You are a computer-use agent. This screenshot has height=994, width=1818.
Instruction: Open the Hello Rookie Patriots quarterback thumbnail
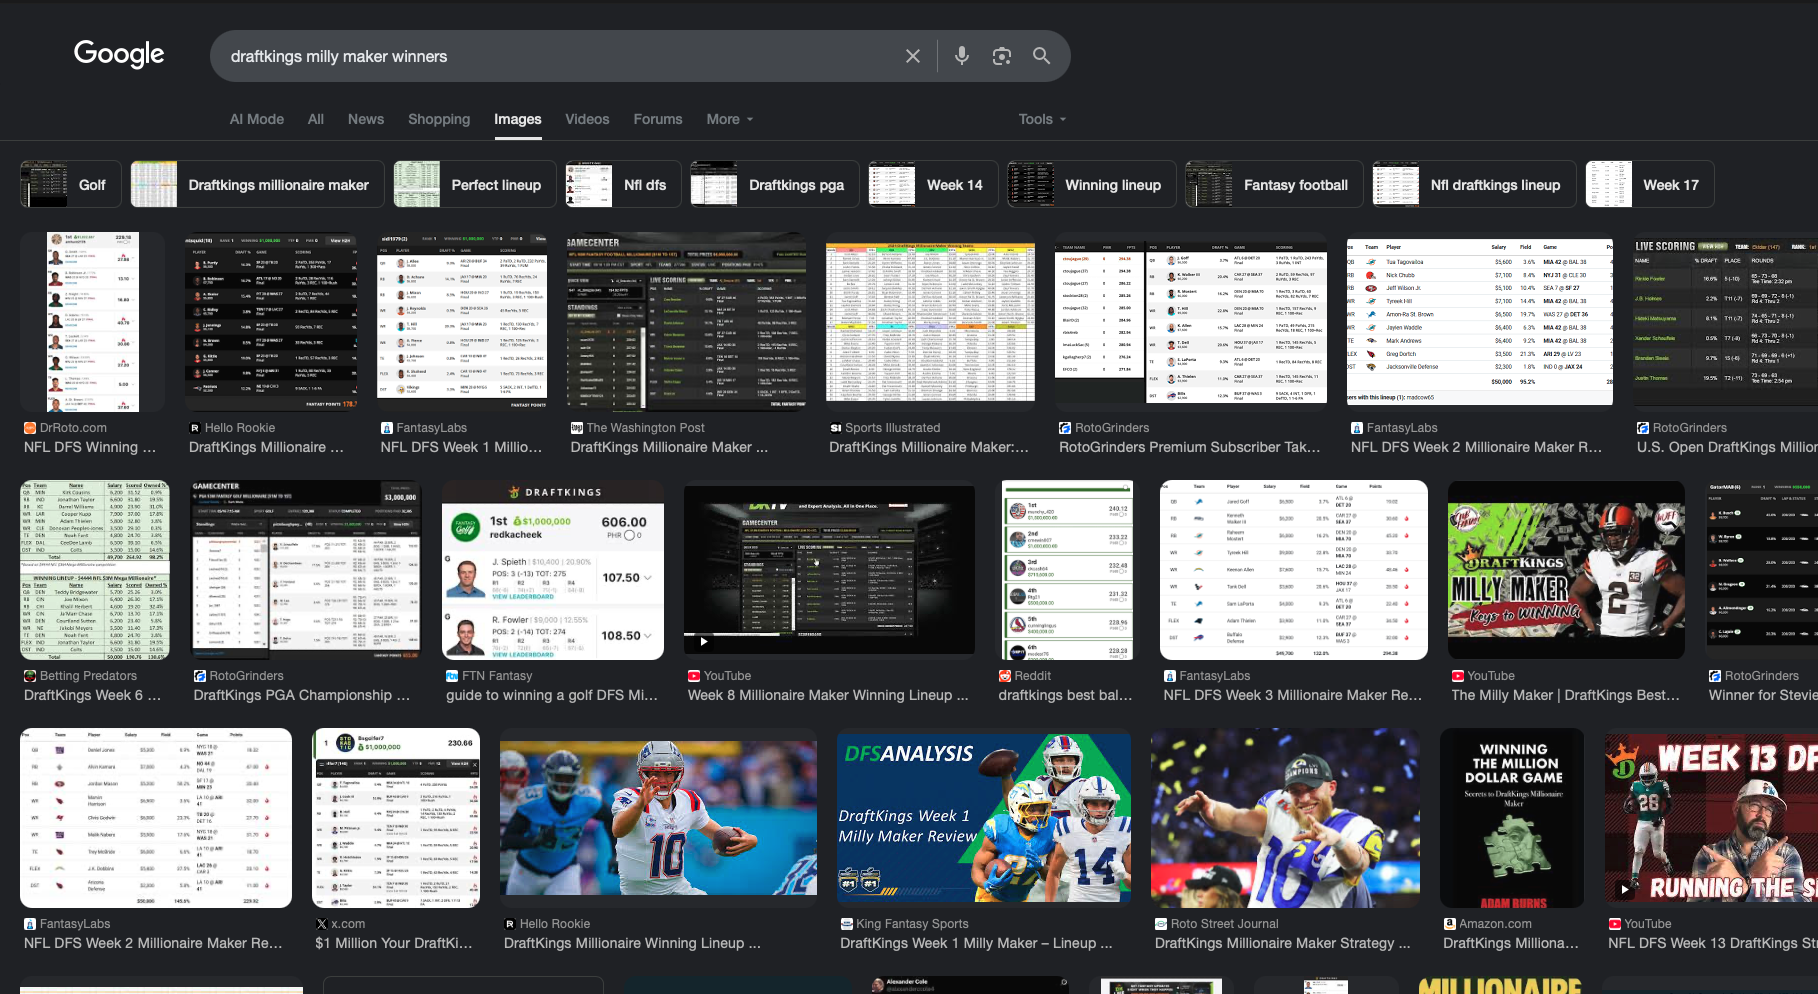[x=658, y=818]
